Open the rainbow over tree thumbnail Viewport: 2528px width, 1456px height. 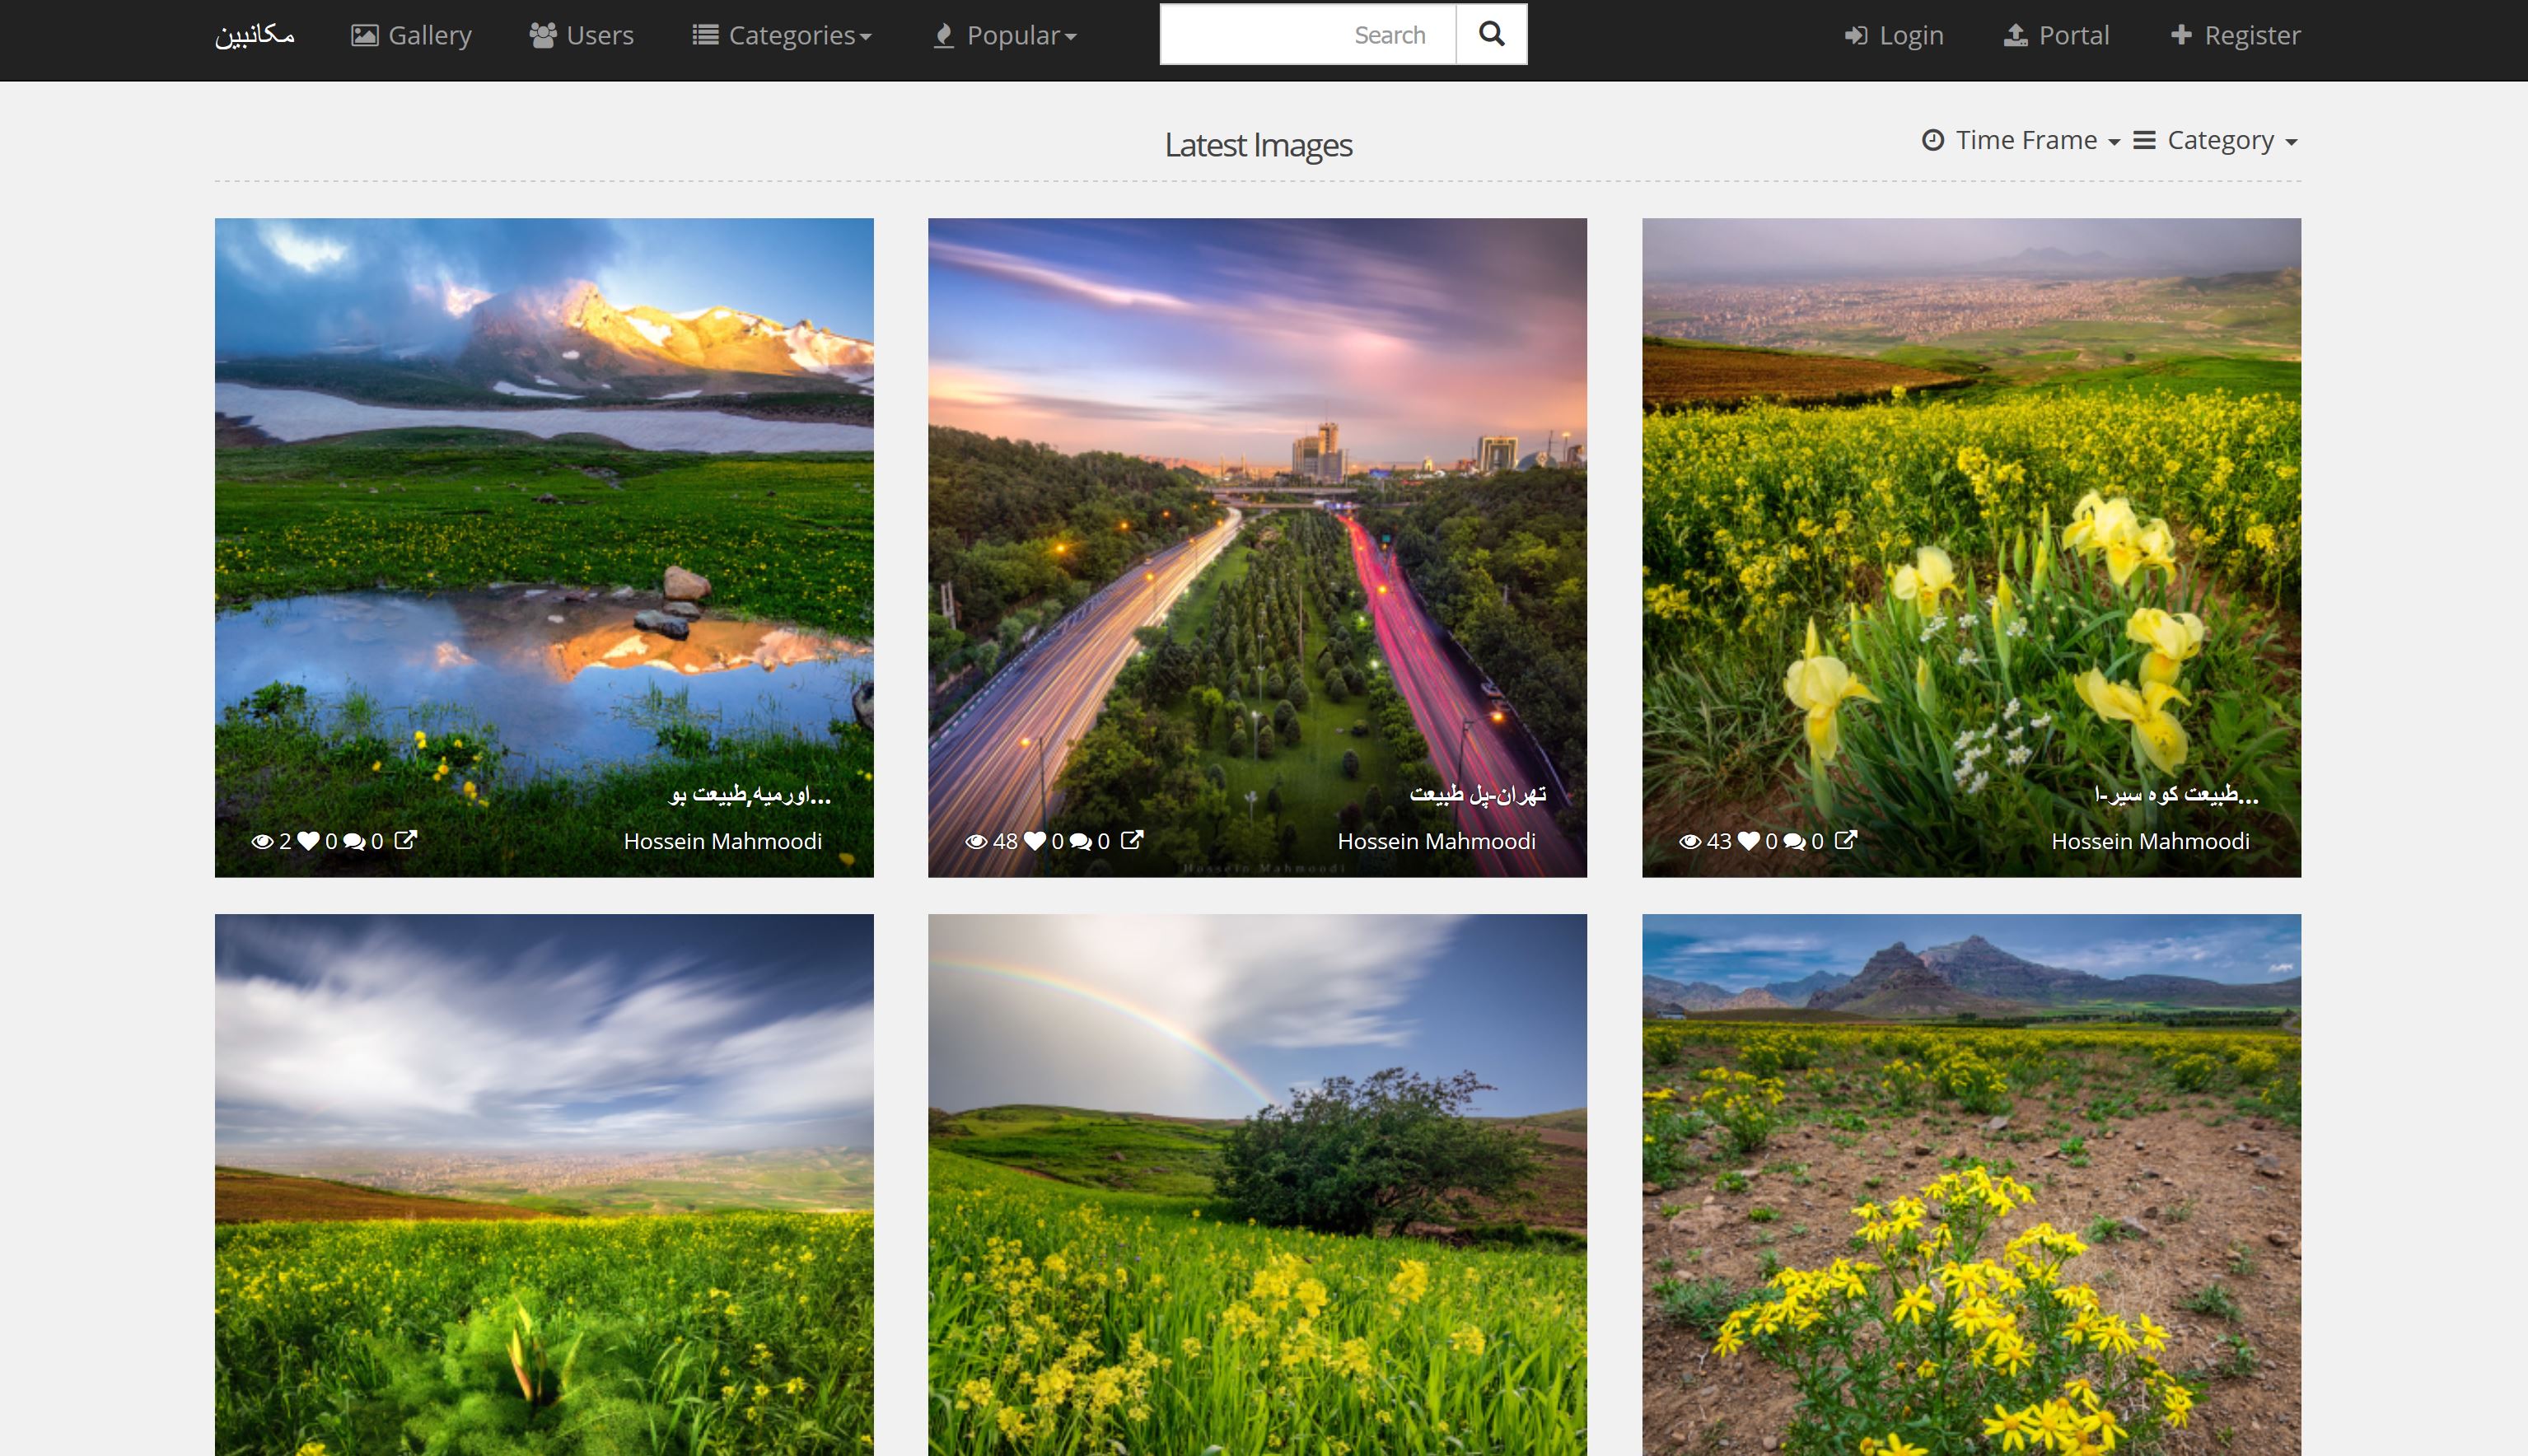(x=1257, y=1185)
